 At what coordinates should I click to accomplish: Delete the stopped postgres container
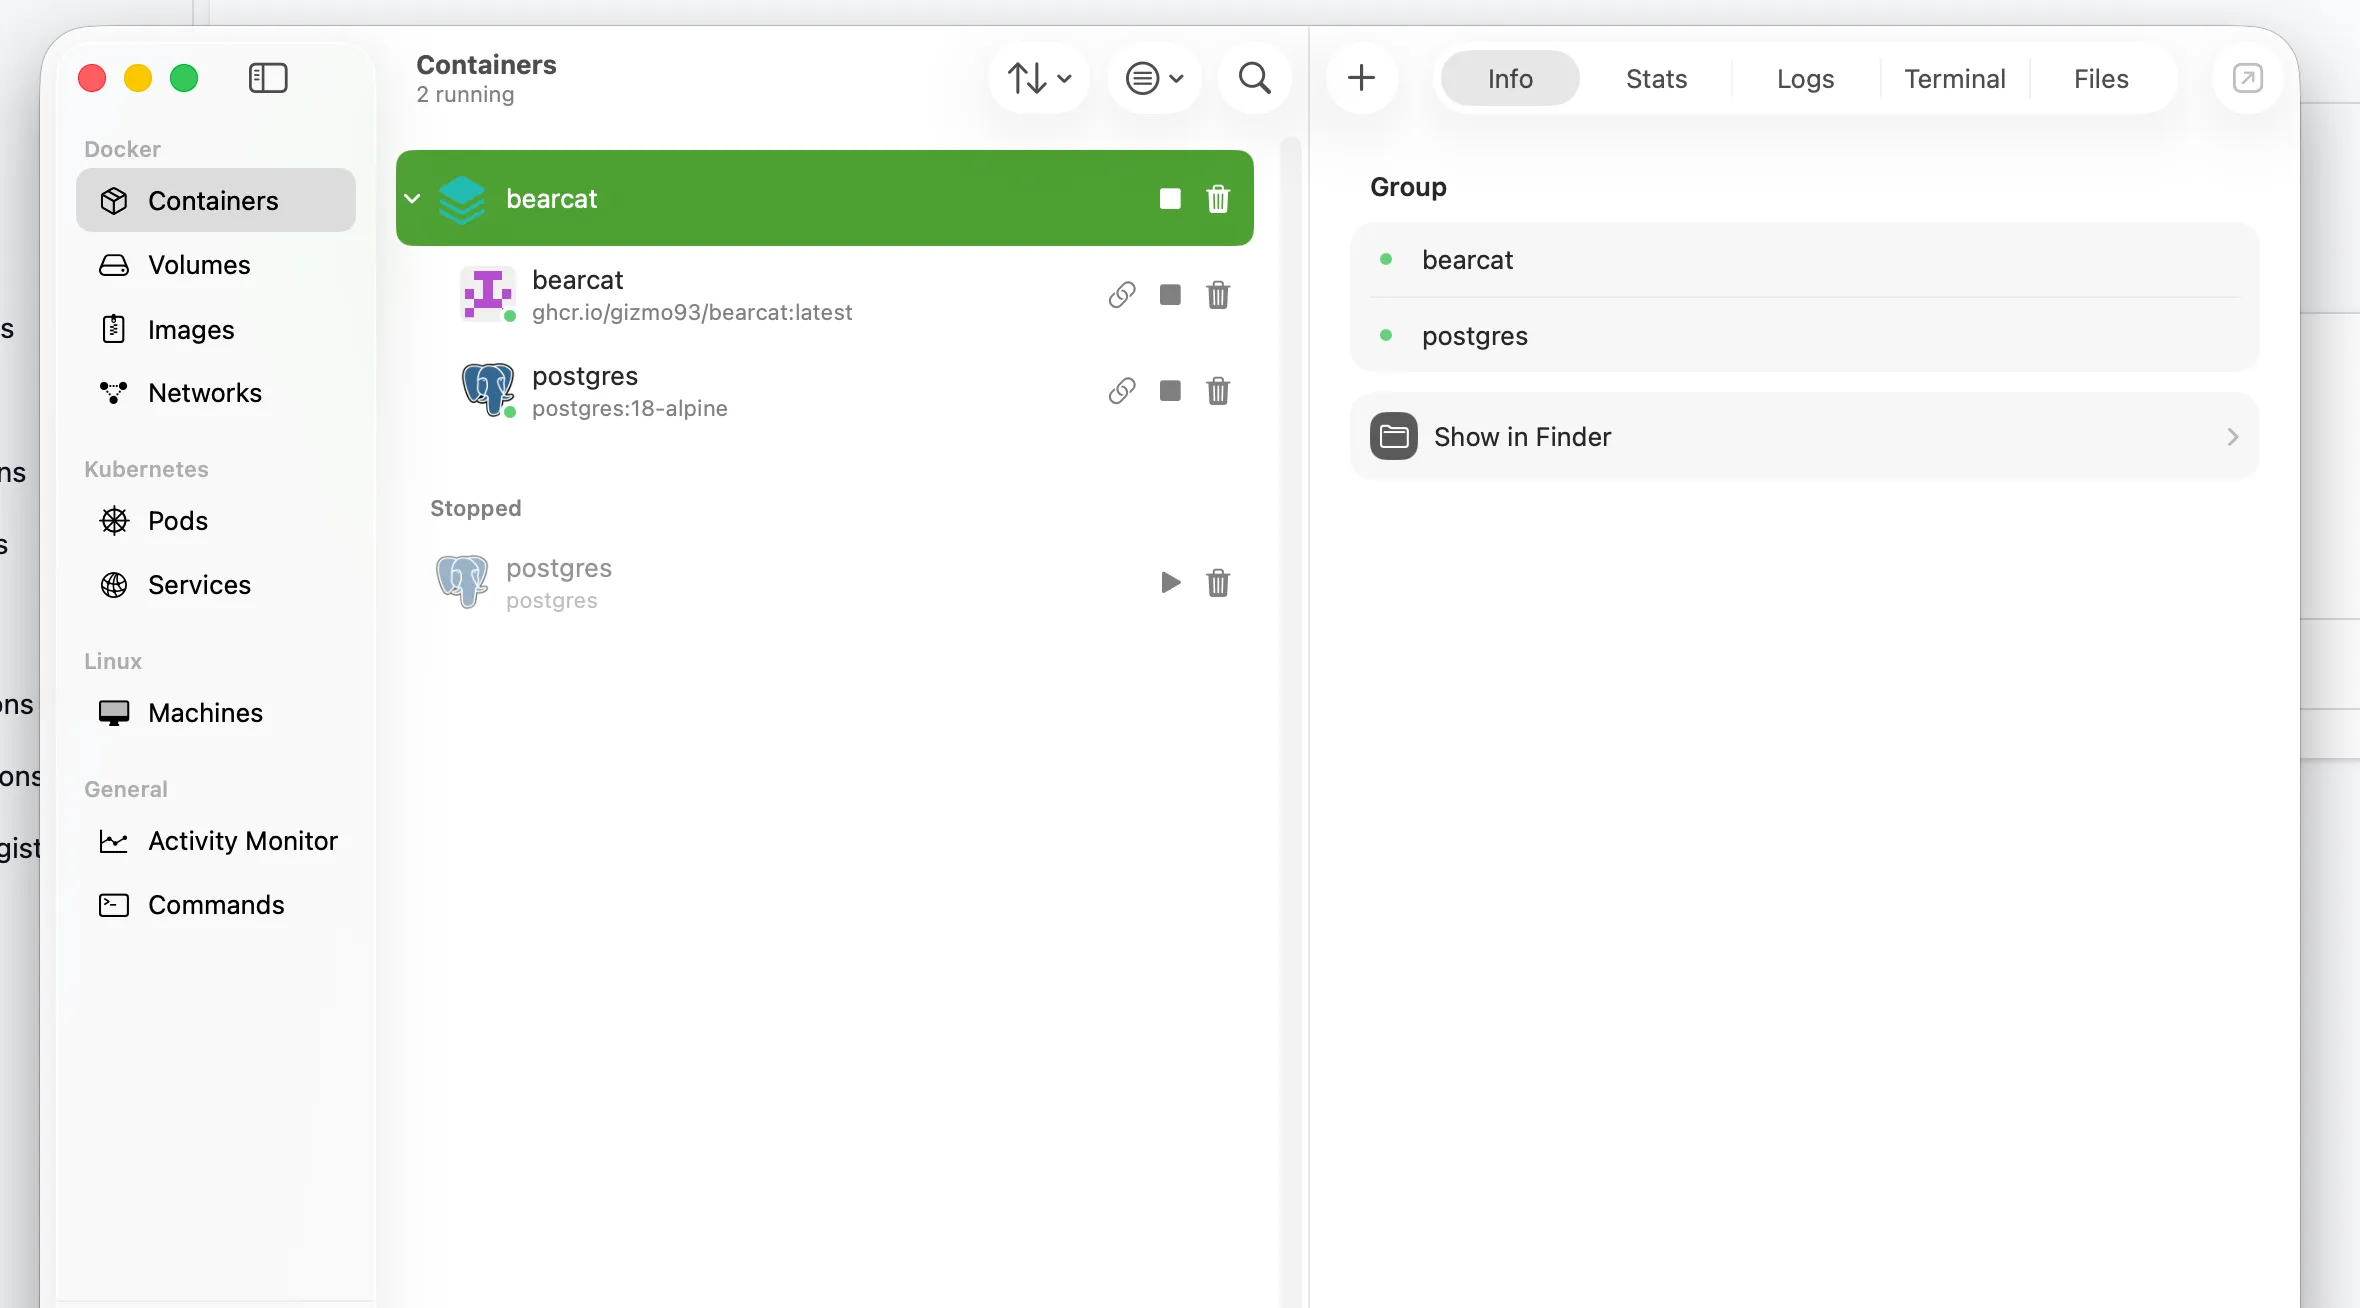point(1218,583)
